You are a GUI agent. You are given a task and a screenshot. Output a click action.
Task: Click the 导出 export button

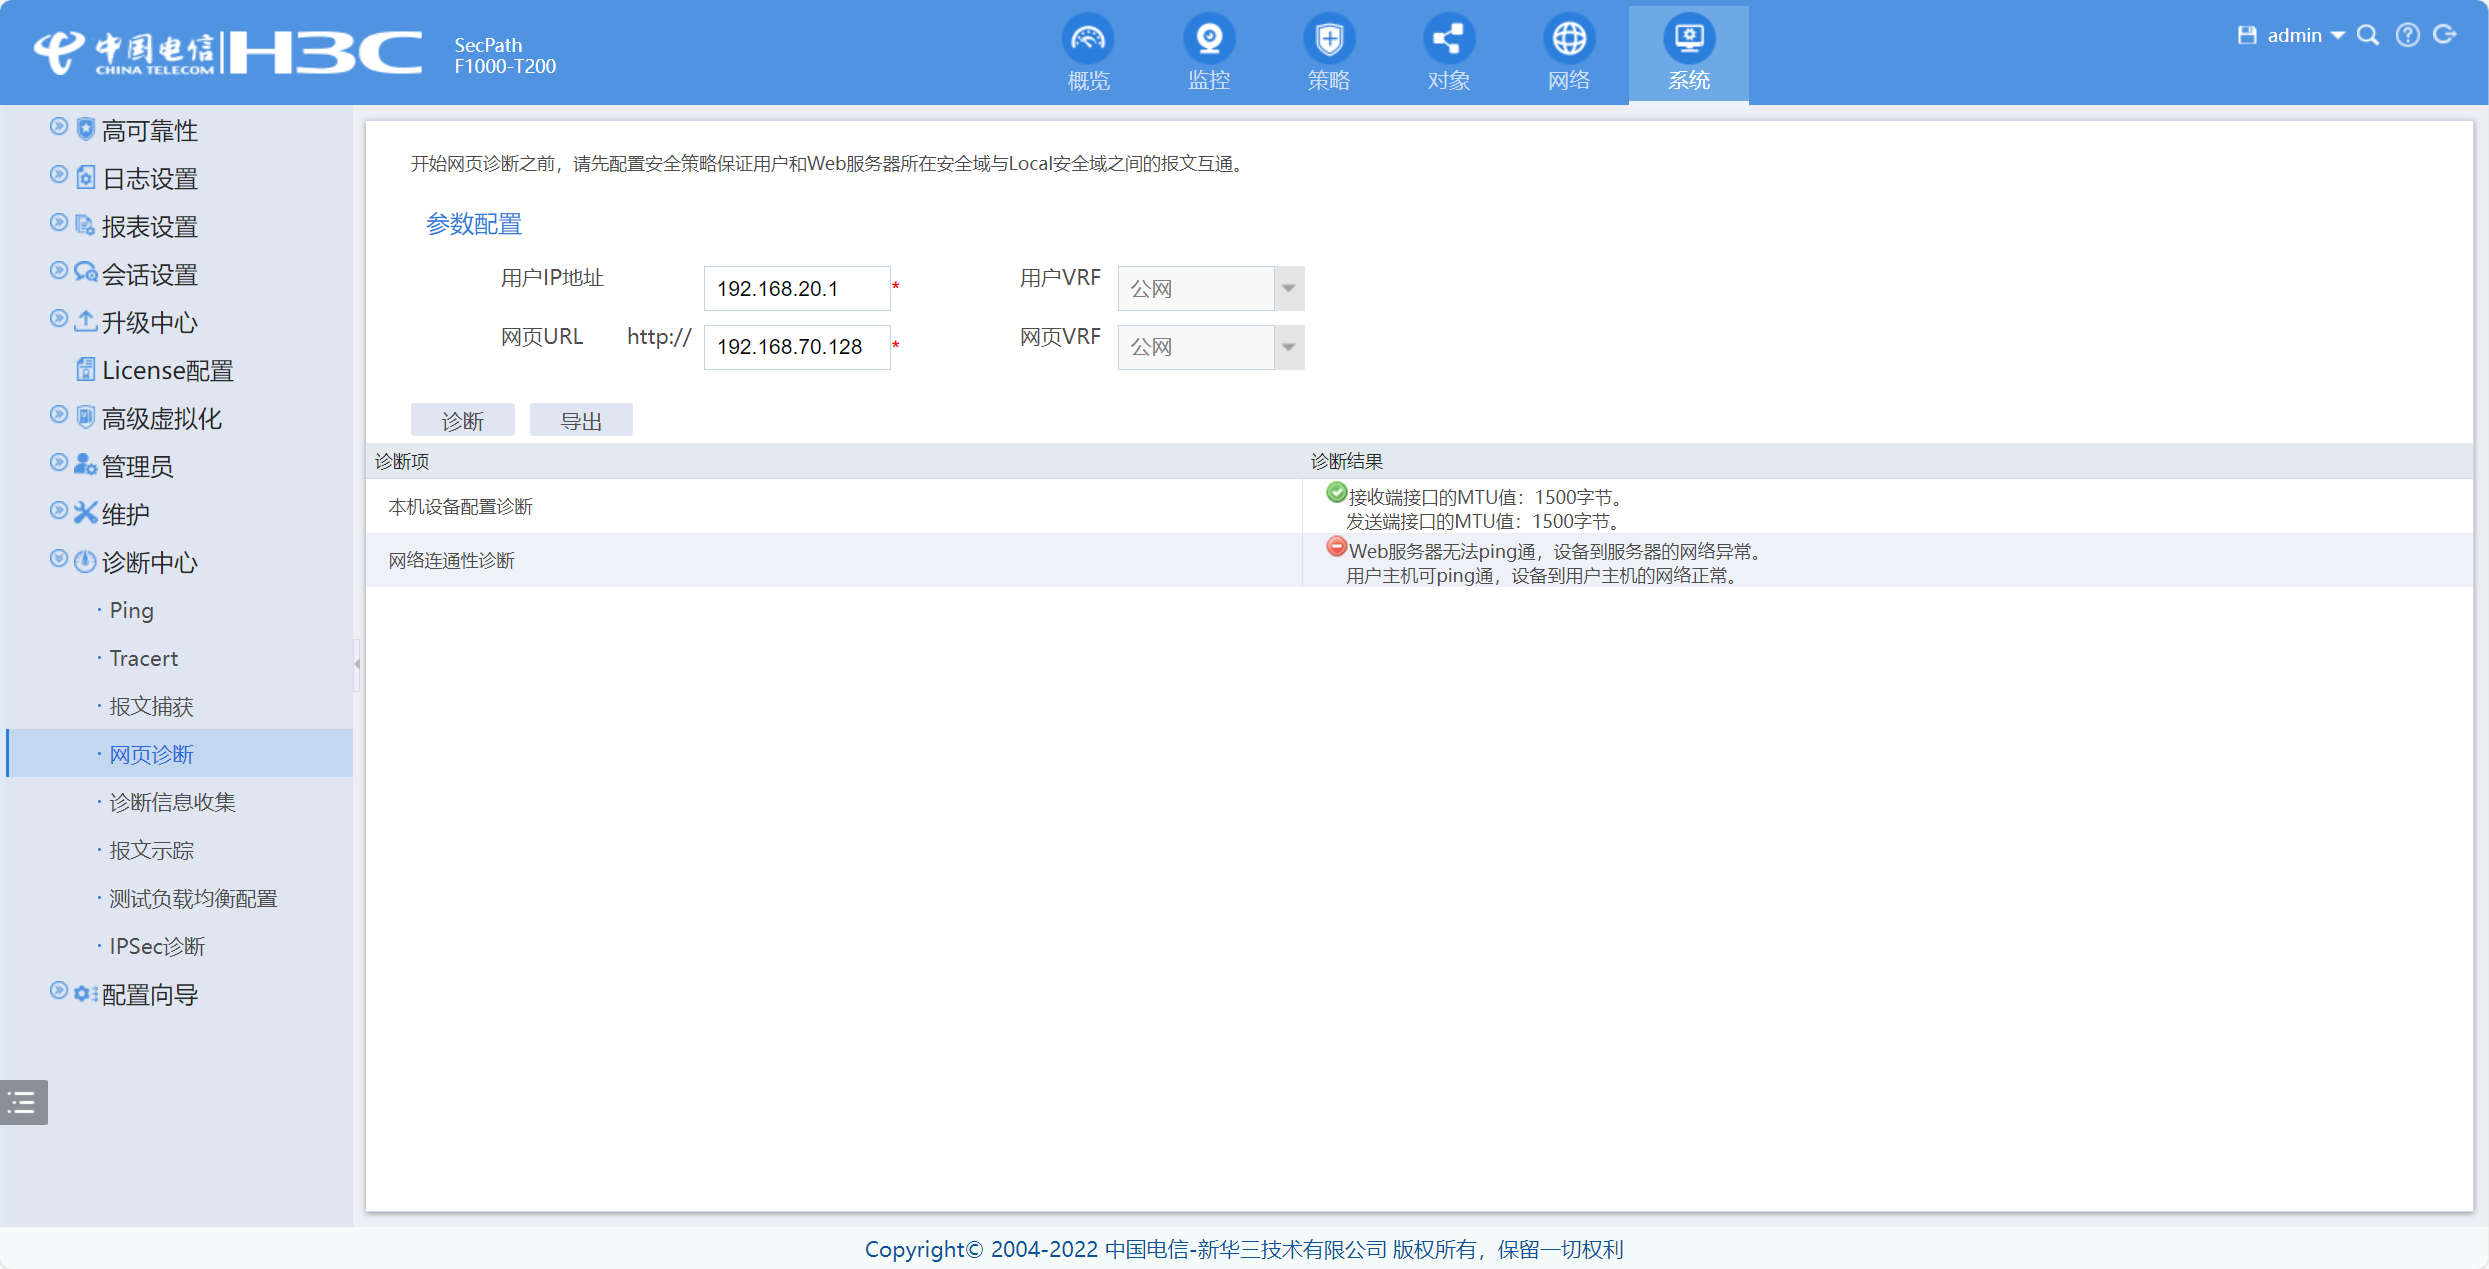point(581,421)
